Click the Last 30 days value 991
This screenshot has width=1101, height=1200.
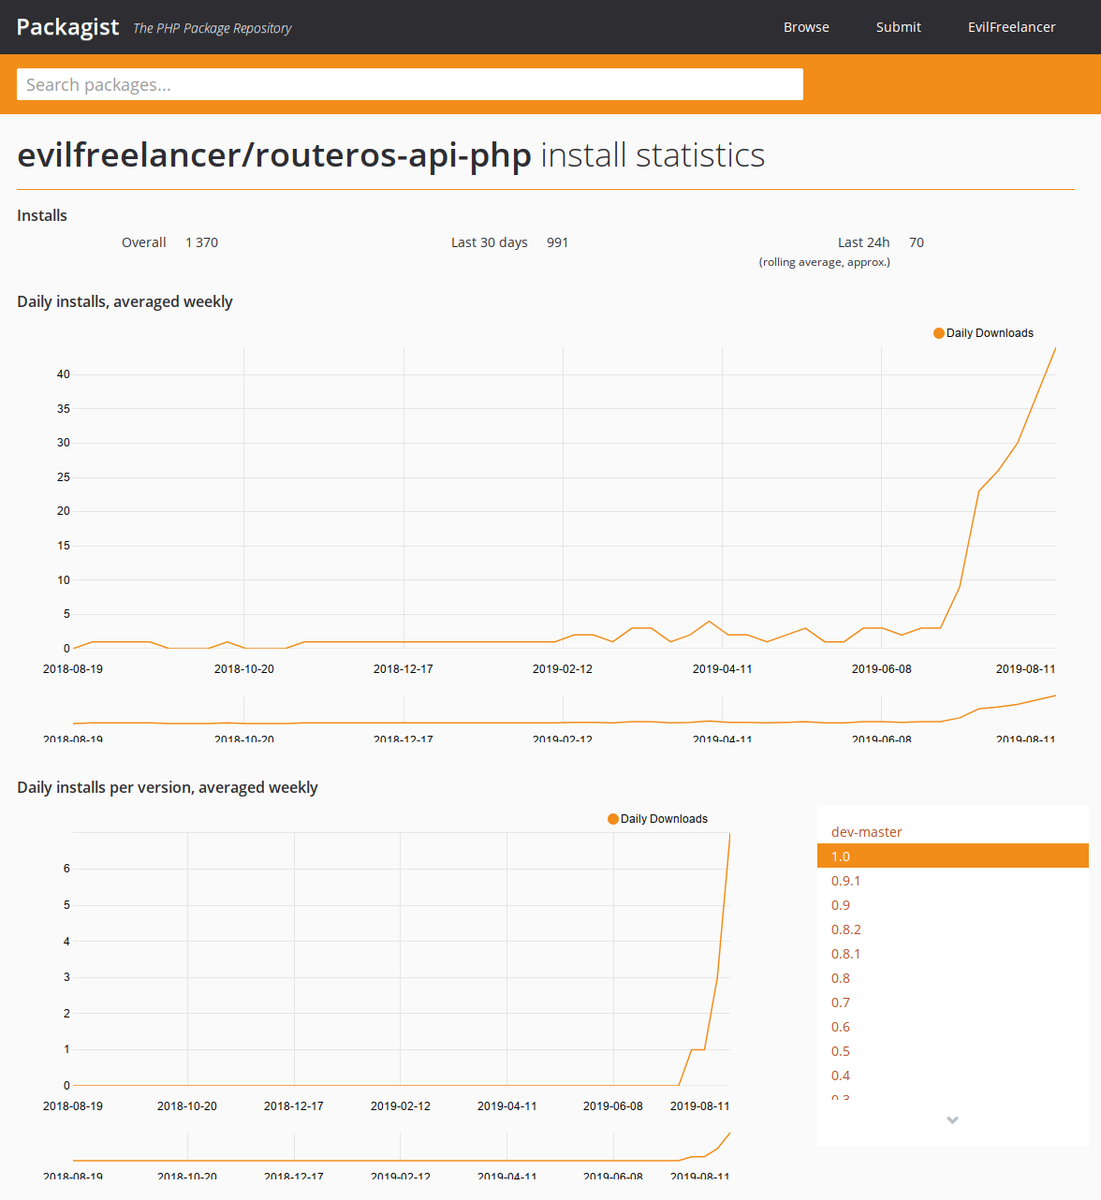557,242
